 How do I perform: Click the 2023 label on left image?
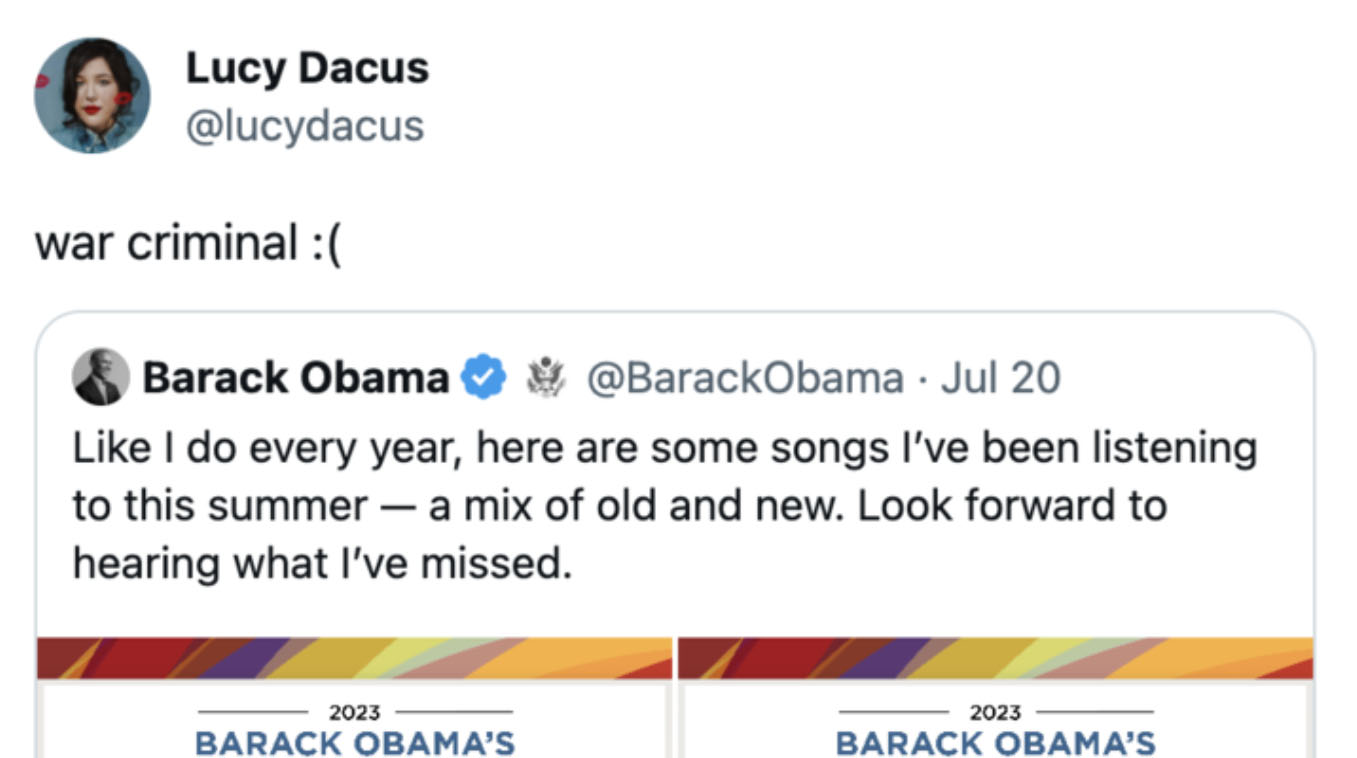click(x=354, y=712)
